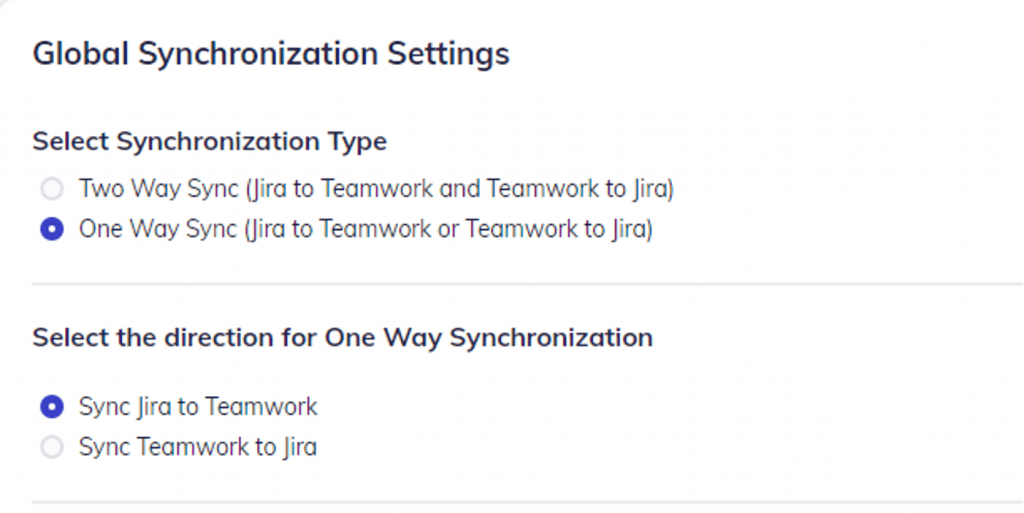Choose the One Way Sync radio option
Image resolution: width=1024 pixels, height=513 pixels.
coord(51,230)
